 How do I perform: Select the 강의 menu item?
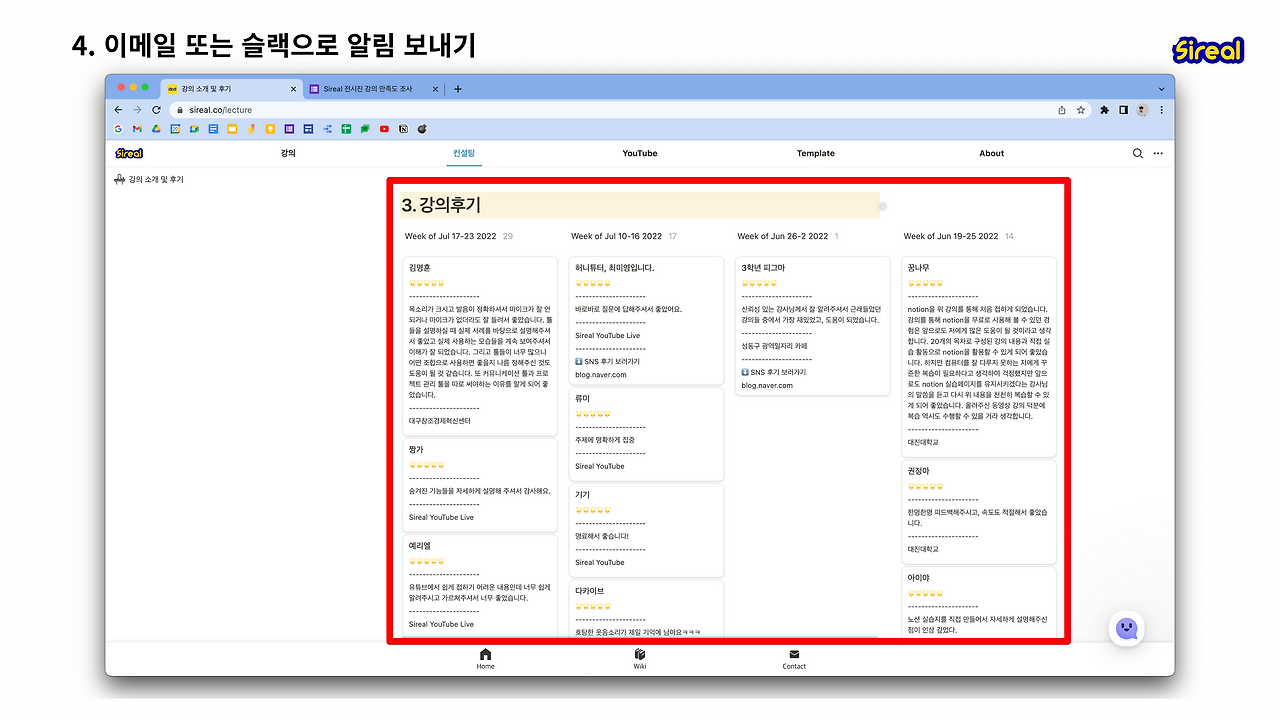(288, 154)
